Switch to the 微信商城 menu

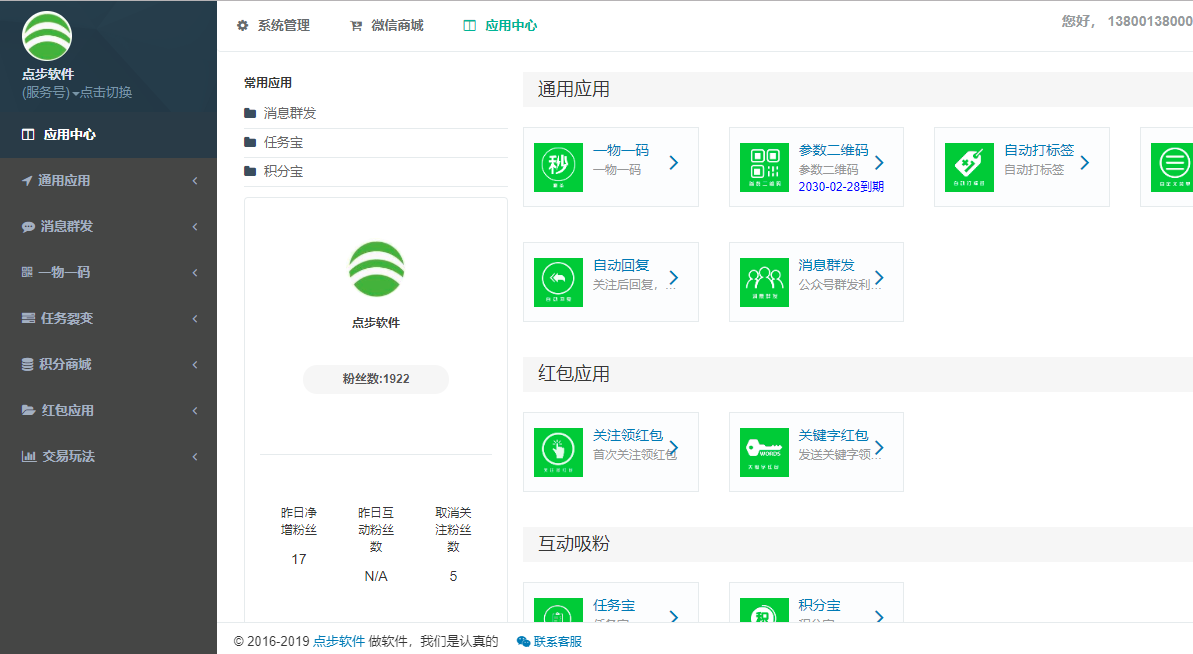click(387, 26)
